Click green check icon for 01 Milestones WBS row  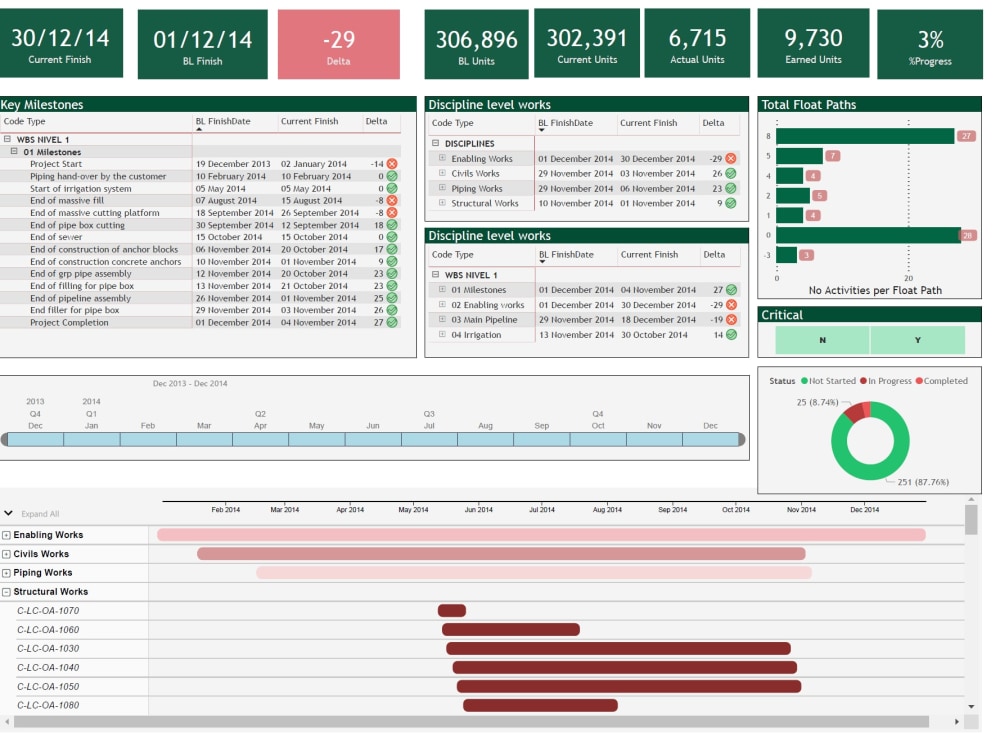tap(732, 290)
